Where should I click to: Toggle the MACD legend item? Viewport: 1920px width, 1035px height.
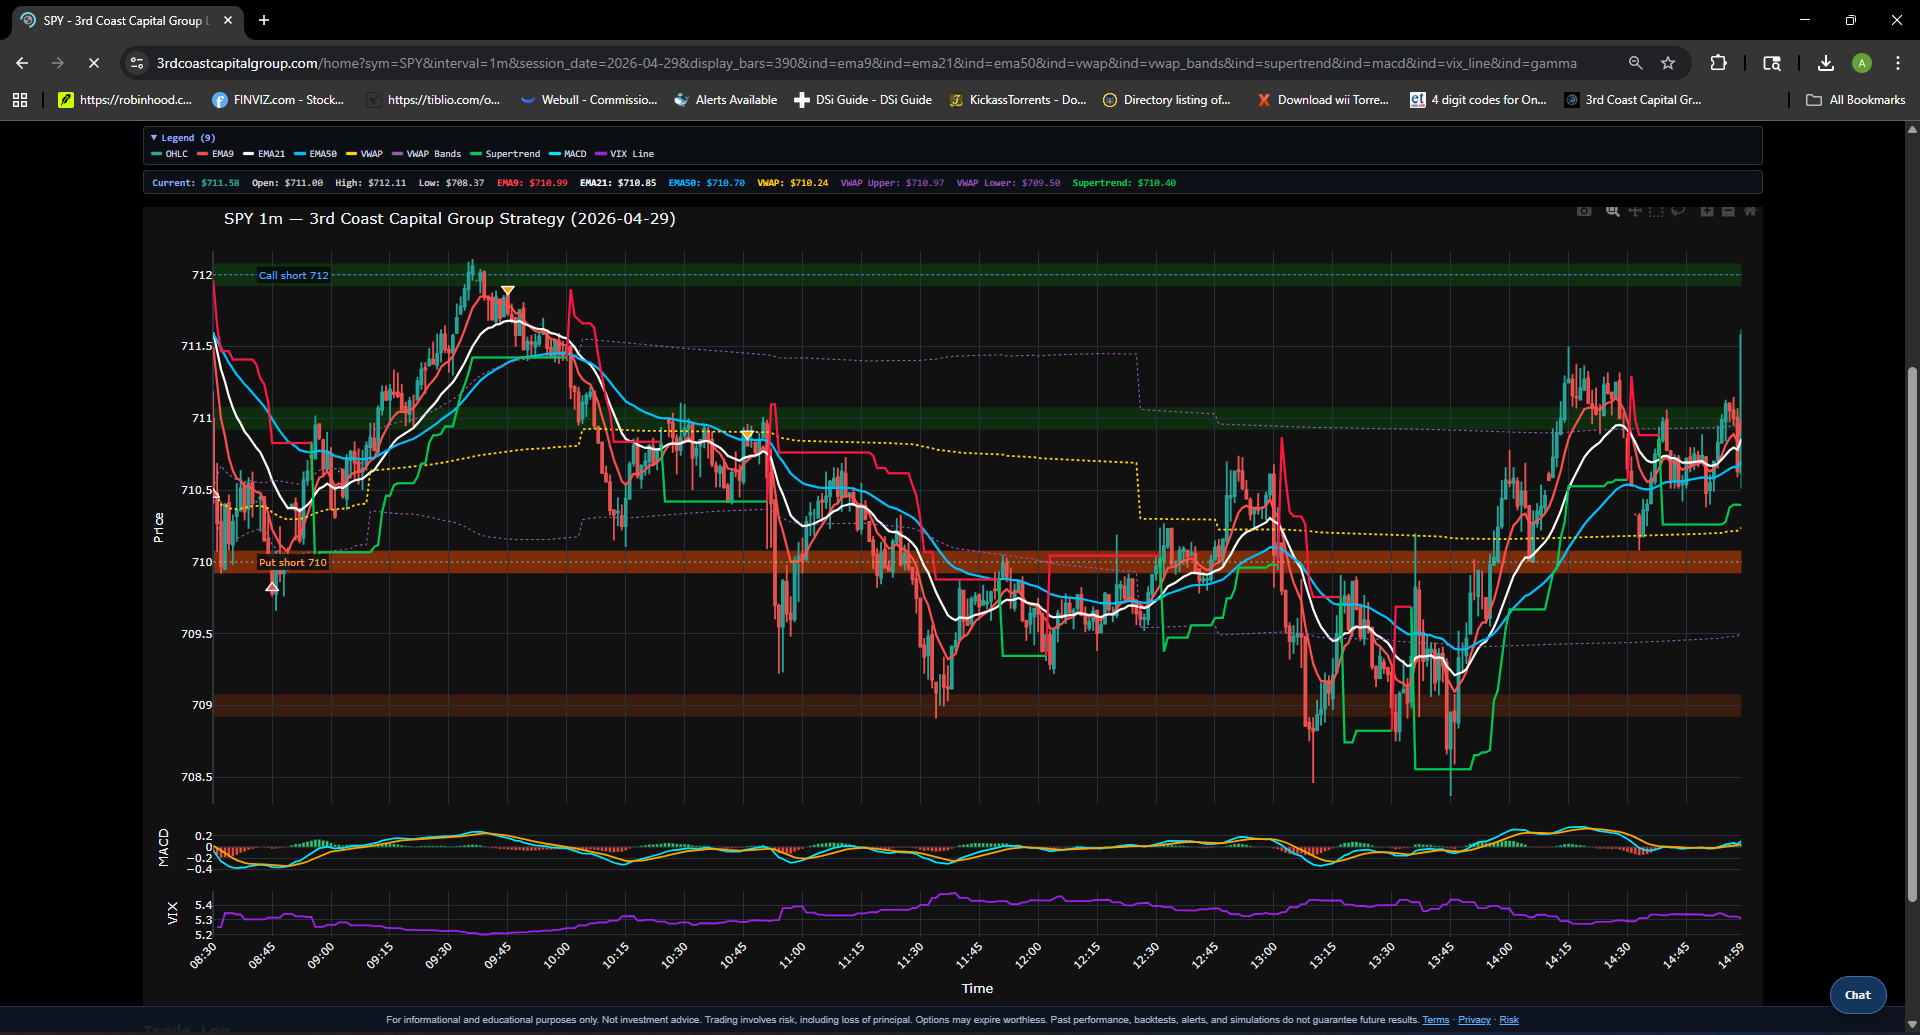coord(568,154)
